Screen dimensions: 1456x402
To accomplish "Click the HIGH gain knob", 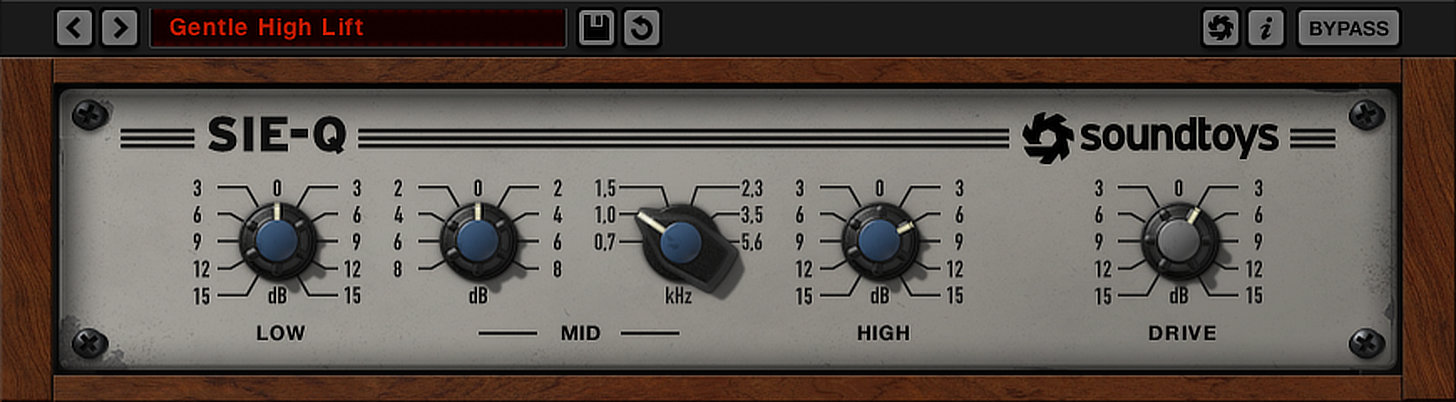I will tap(879, 241).
